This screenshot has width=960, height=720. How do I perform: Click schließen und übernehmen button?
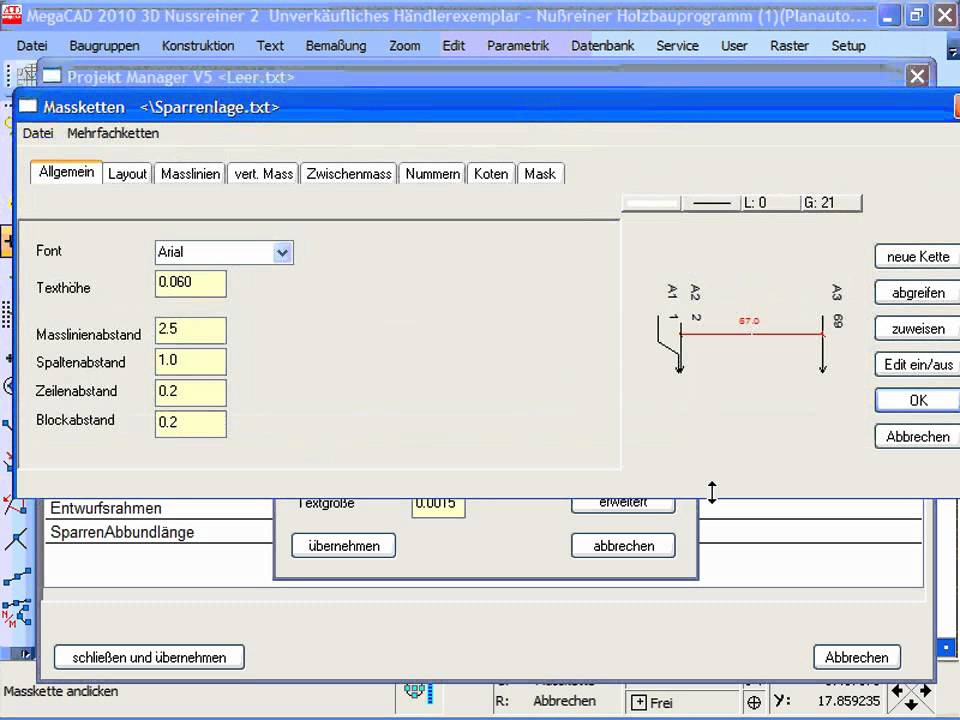(x=149, y=657)
